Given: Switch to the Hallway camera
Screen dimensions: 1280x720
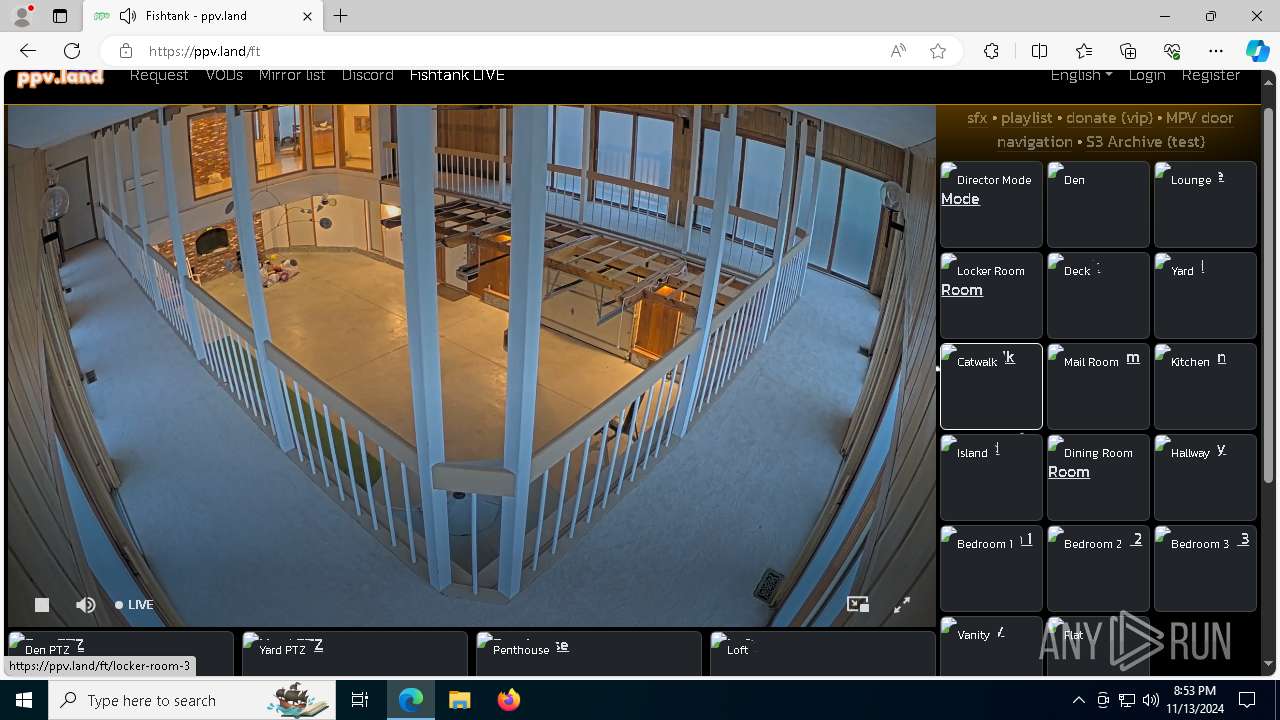Looking at the screenshot, I should [1205, 477].
